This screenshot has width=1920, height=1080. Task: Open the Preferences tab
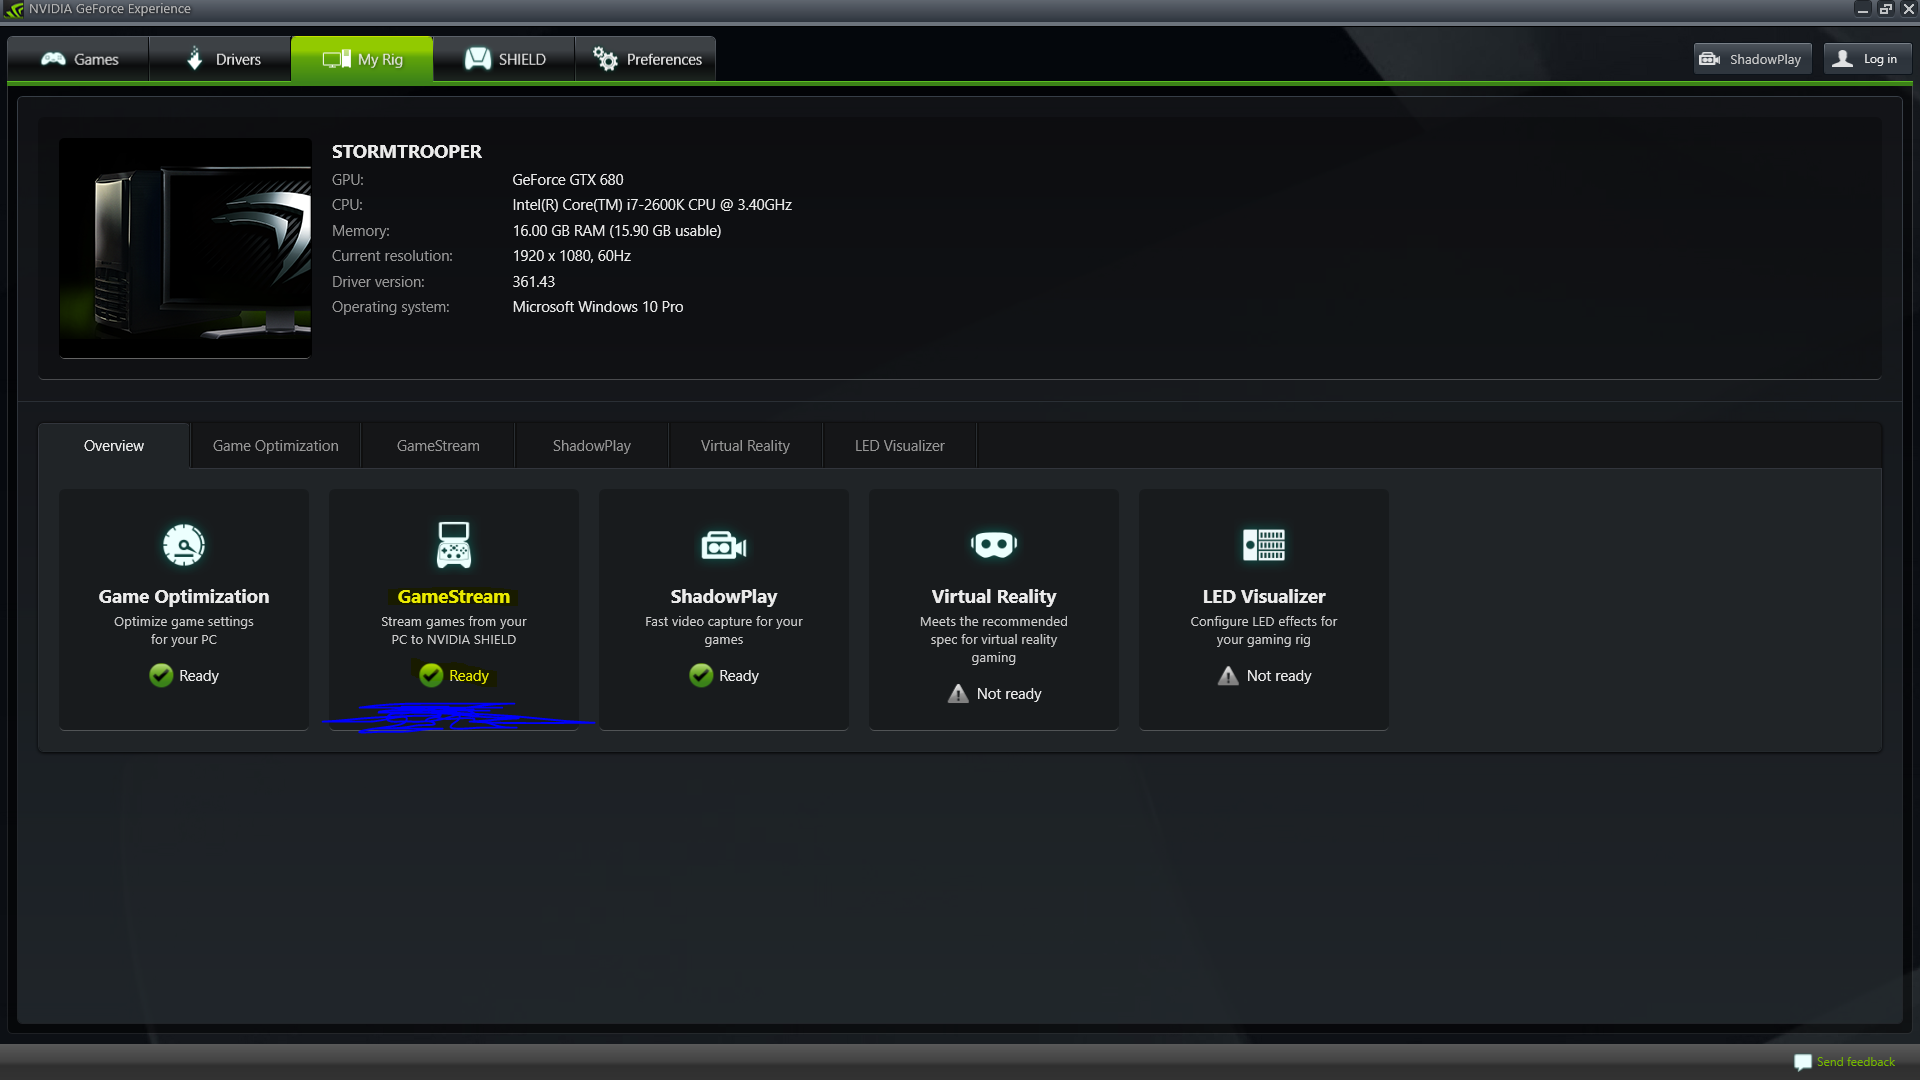646,59
